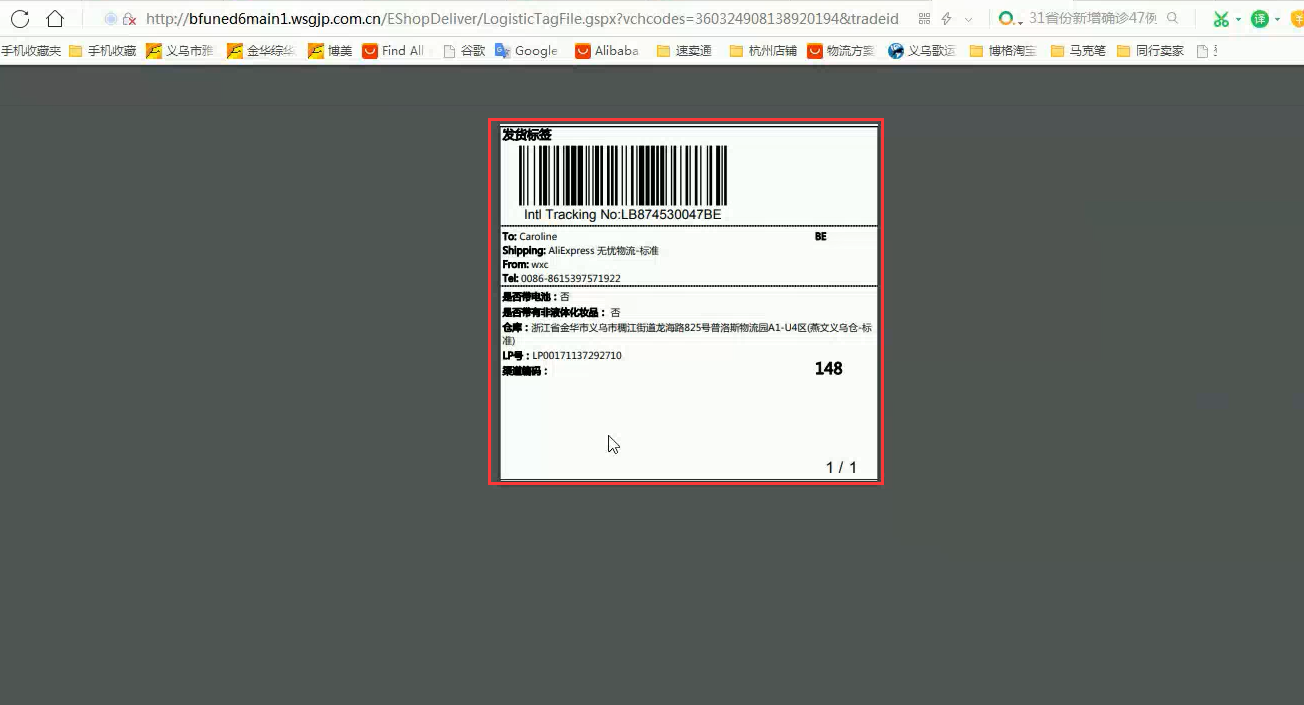The image size is (1304, 705).
Task: Open the 义乌歌运 bookmark
Action: tap(922, 51)
